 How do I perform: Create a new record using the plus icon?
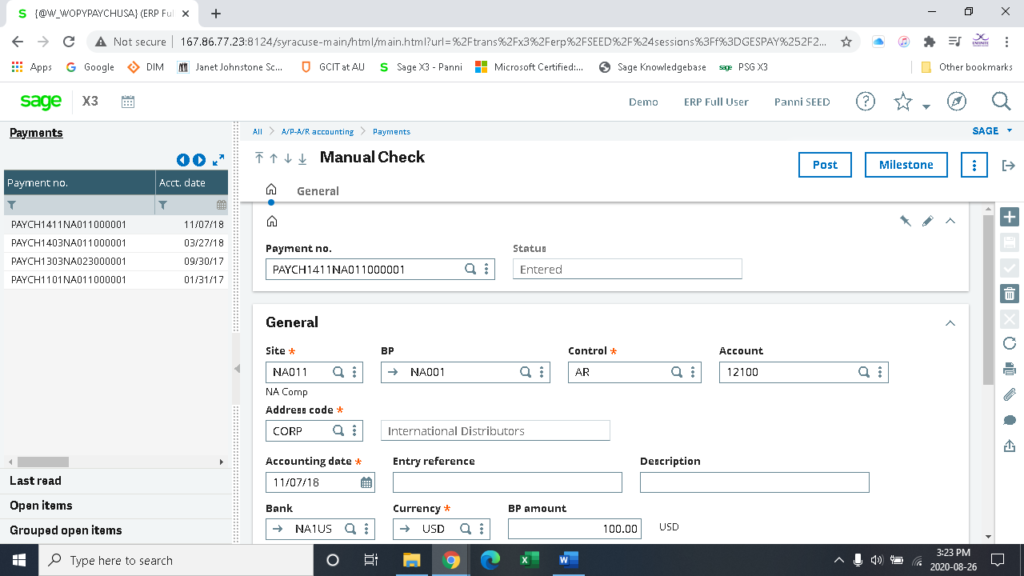coord(1009,216)
